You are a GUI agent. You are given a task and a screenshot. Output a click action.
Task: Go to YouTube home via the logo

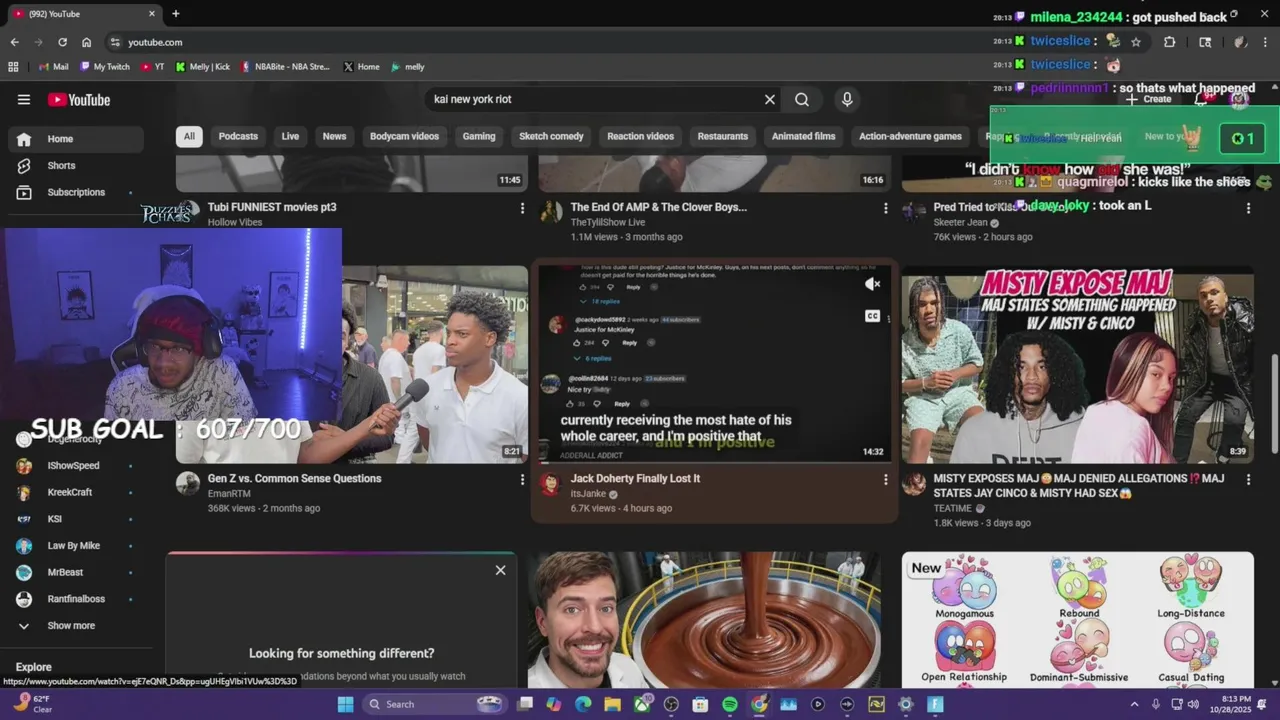pos(79,99)
